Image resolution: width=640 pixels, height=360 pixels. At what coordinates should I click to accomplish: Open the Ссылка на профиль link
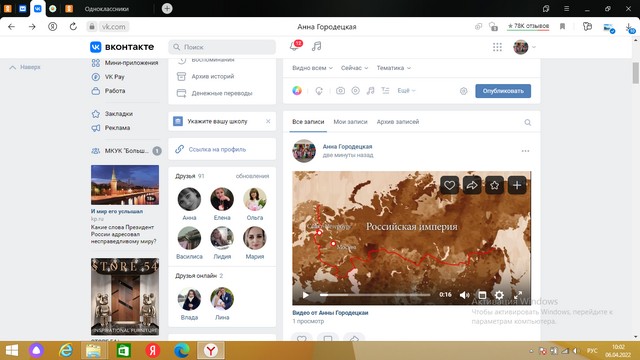(x=217, y=149)
